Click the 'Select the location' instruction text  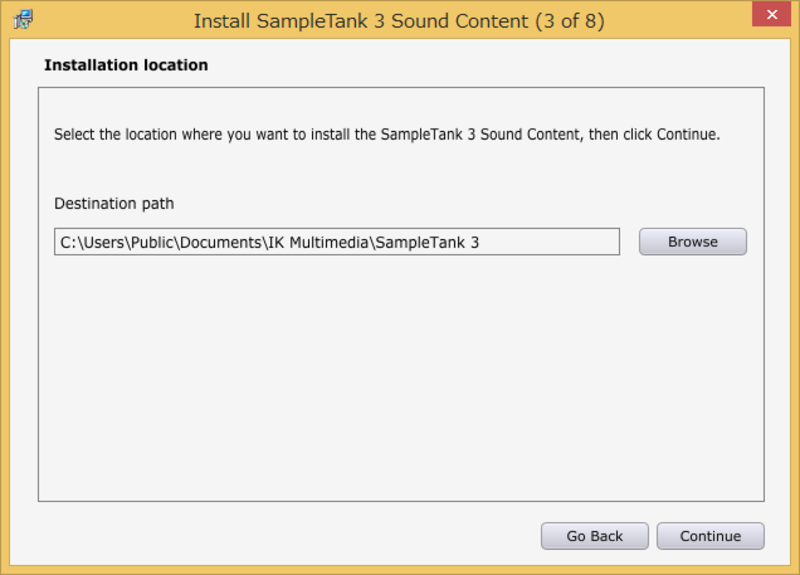pyautogui.click(x=387, y=134)
